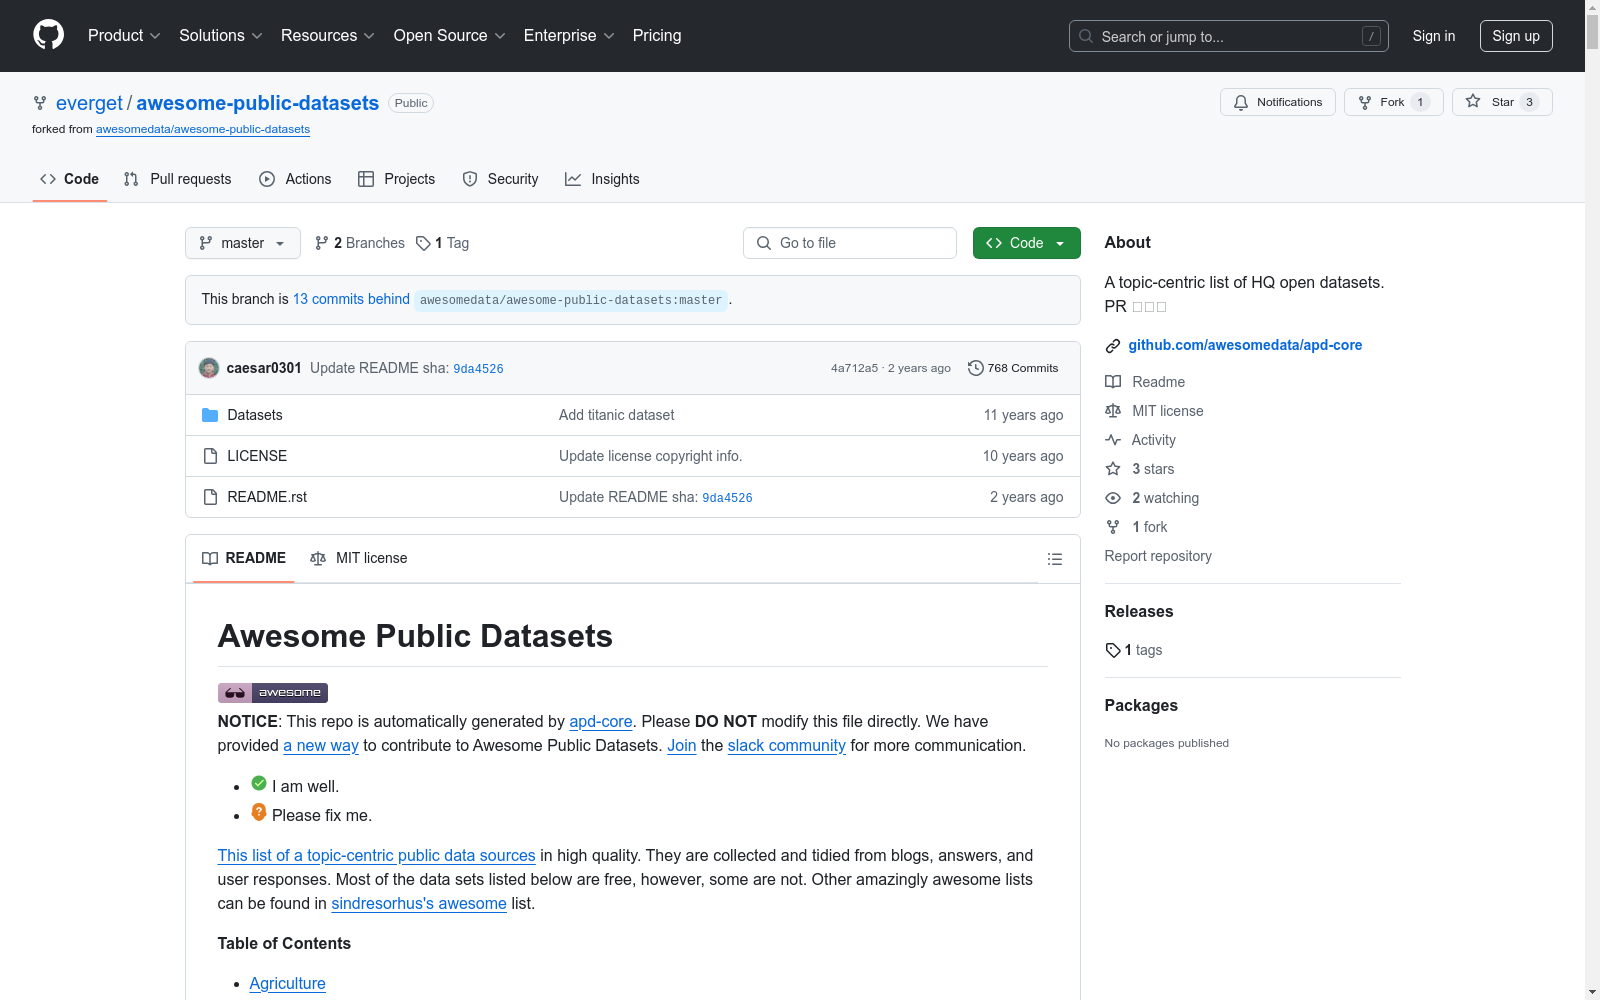Click the README.rst file icon
This screenshot has height=1000, width=1600.
pos(210,497)
